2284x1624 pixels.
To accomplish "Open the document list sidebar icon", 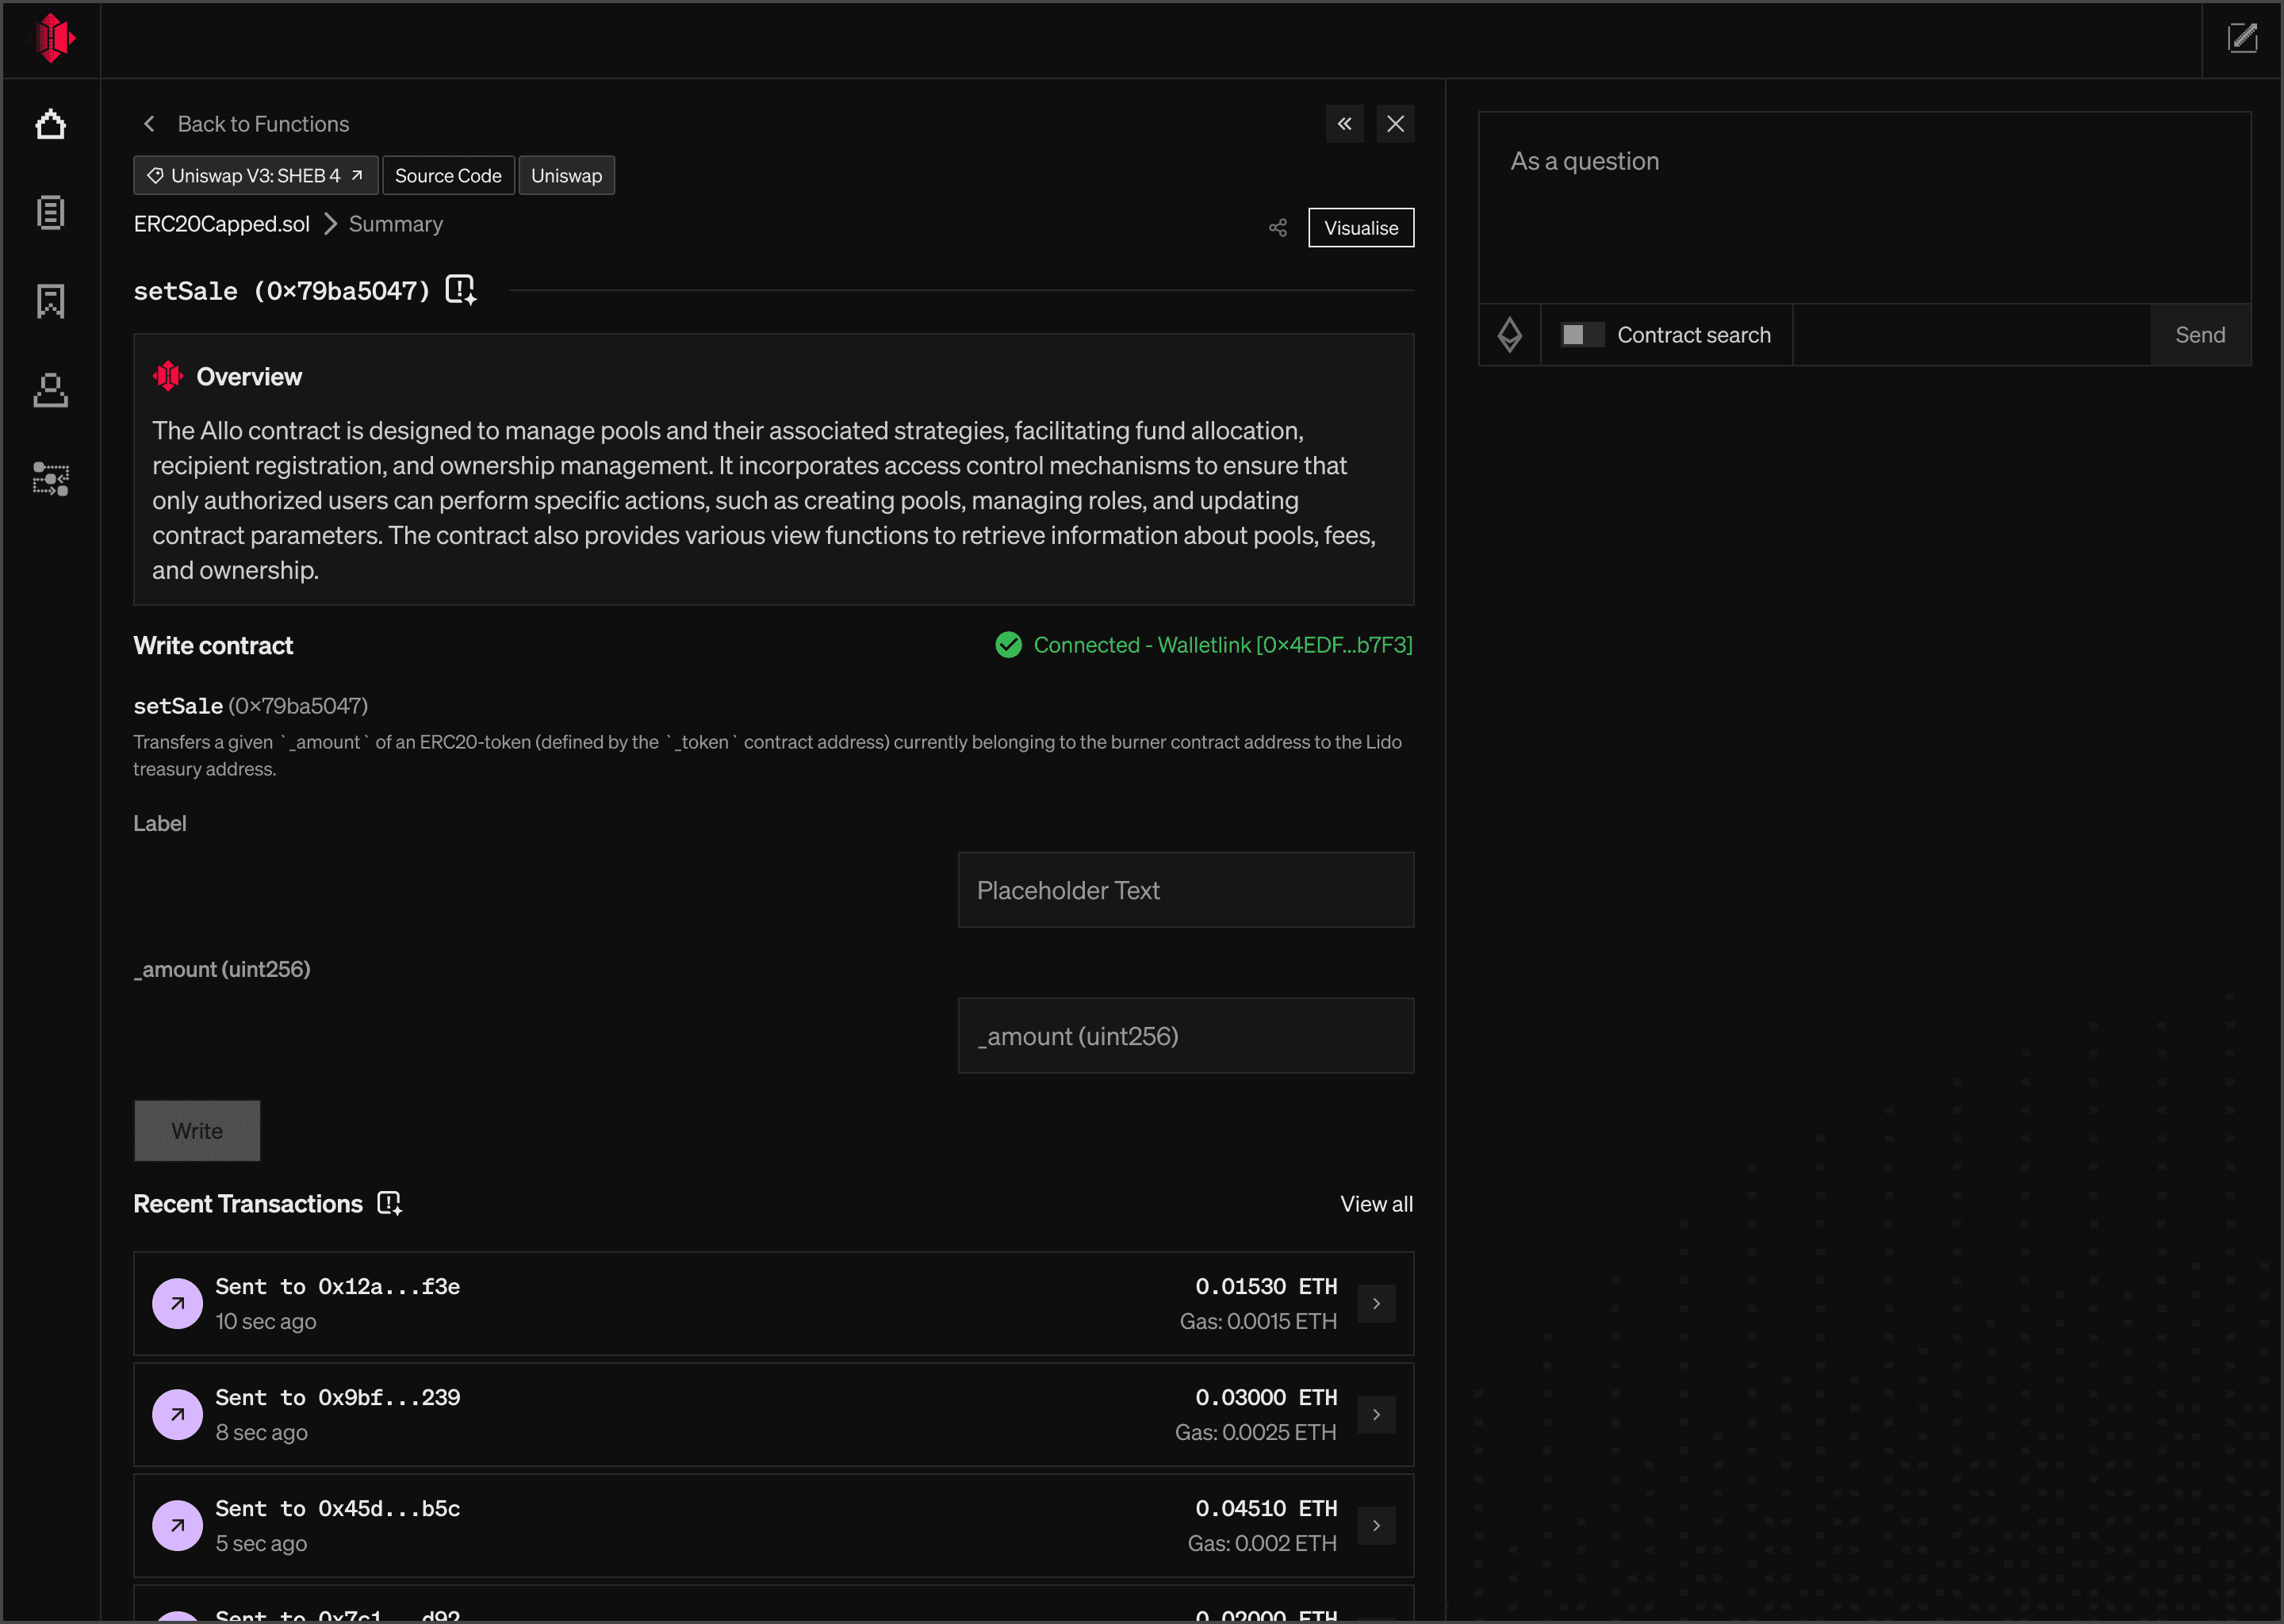I will click(50, 213).
